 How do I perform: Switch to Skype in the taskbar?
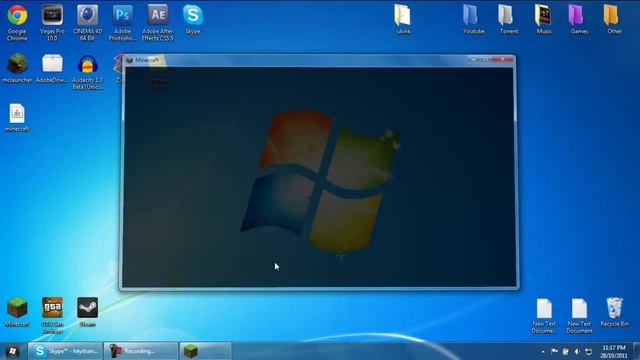(x=65, y=351)
